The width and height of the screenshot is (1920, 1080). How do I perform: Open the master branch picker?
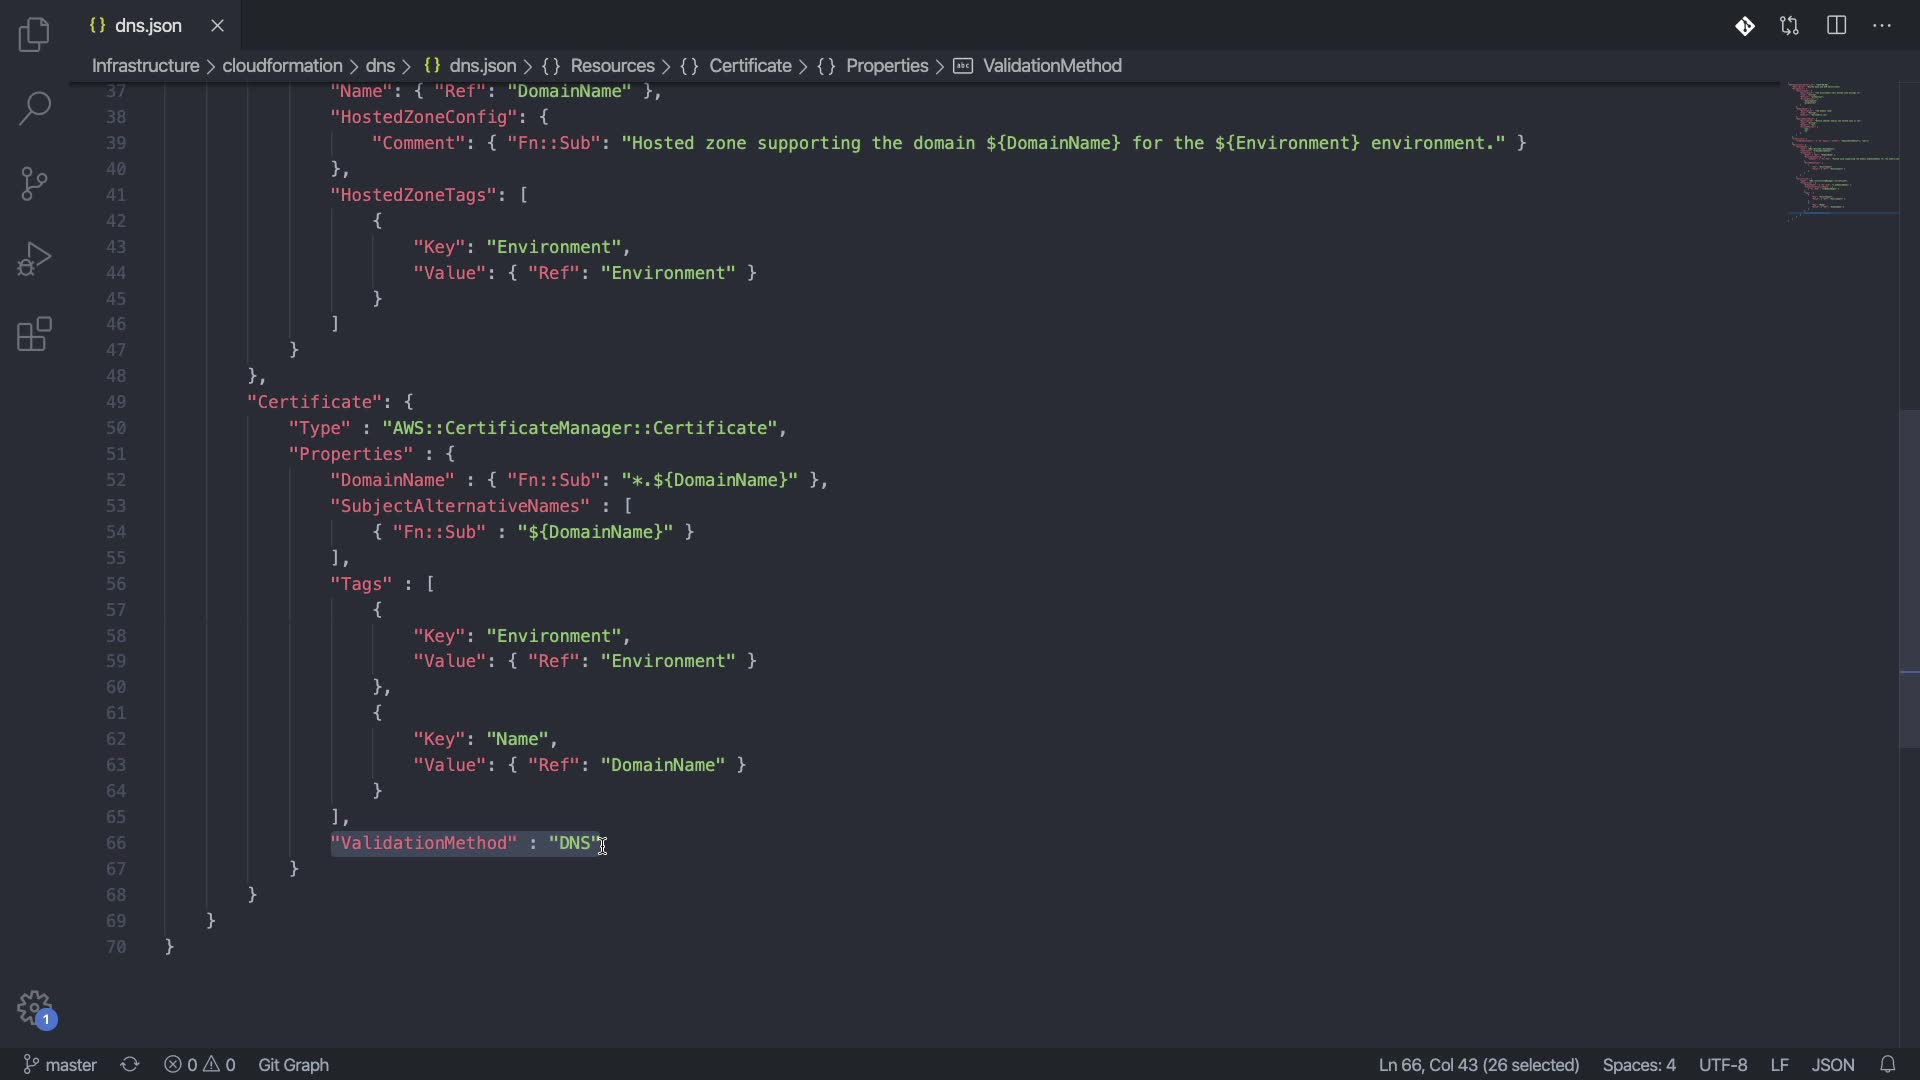(60, 1064)
